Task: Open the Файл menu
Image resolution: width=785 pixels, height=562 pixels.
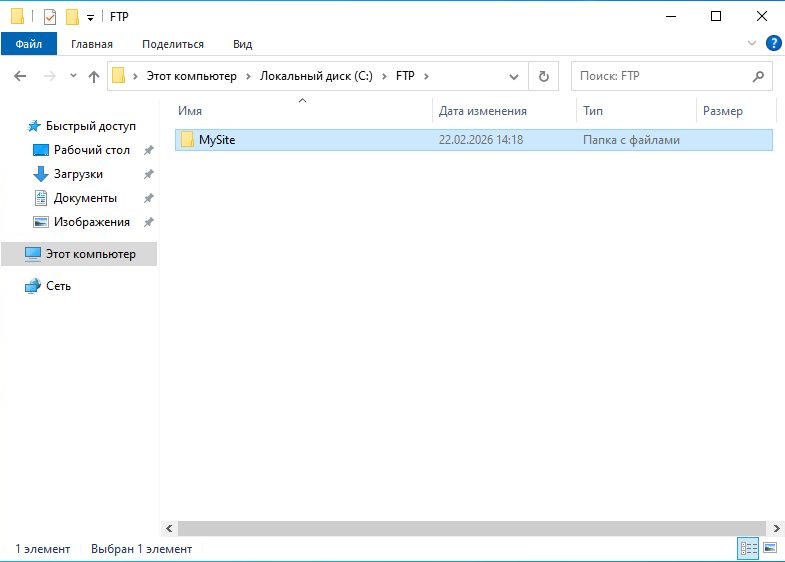Action: coord(29,44)
